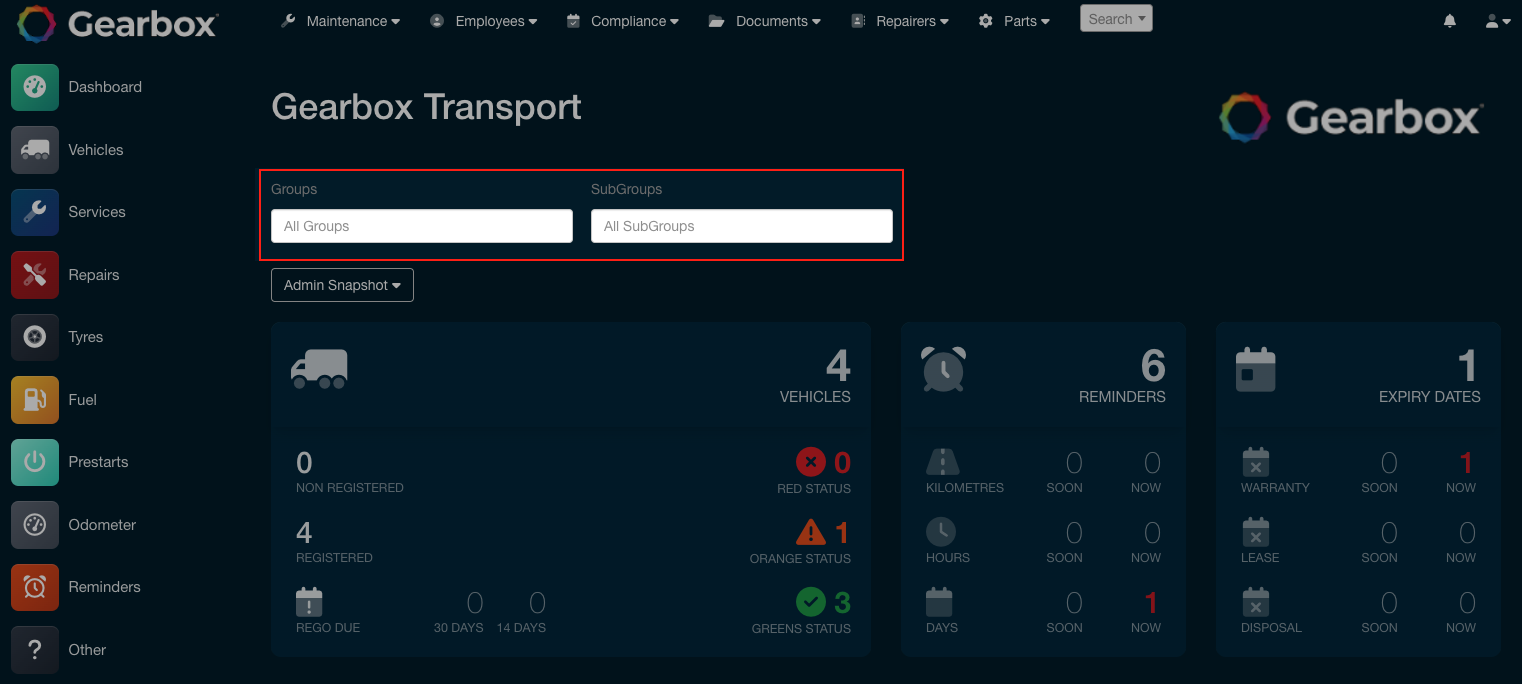Click the kilometres road icon

pyautogui.click(x=942, y=461)
